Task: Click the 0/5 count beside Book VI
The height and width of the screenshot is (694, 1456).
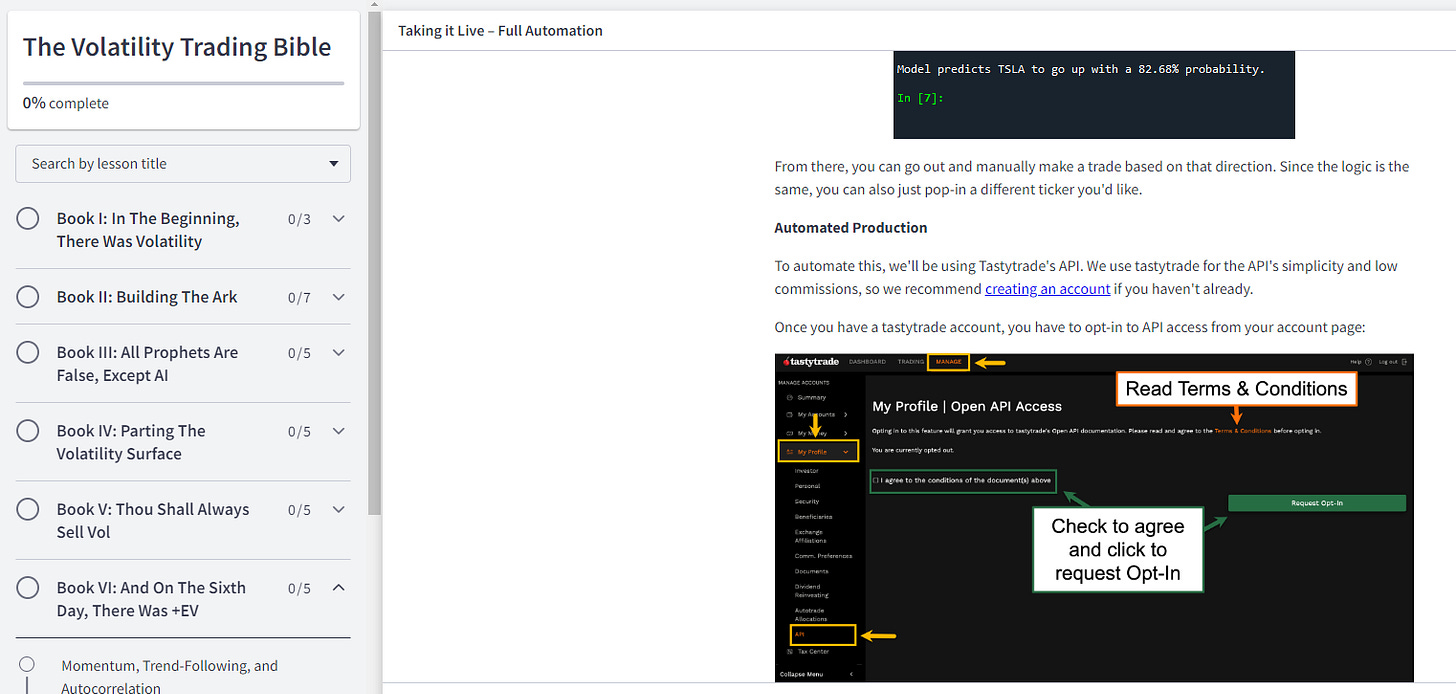Action: pos(299,588)
